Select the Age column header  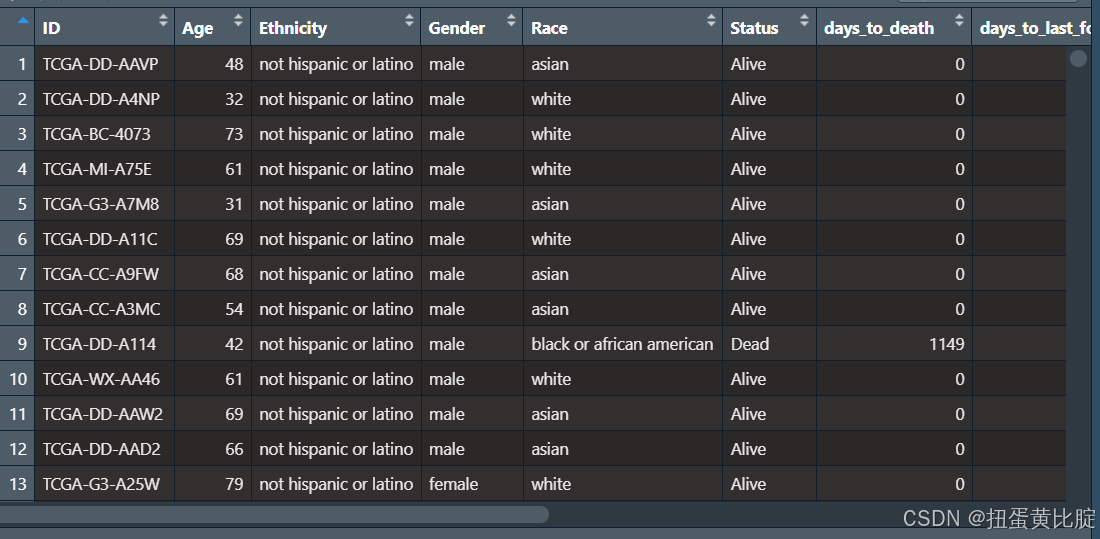point(213,27)
